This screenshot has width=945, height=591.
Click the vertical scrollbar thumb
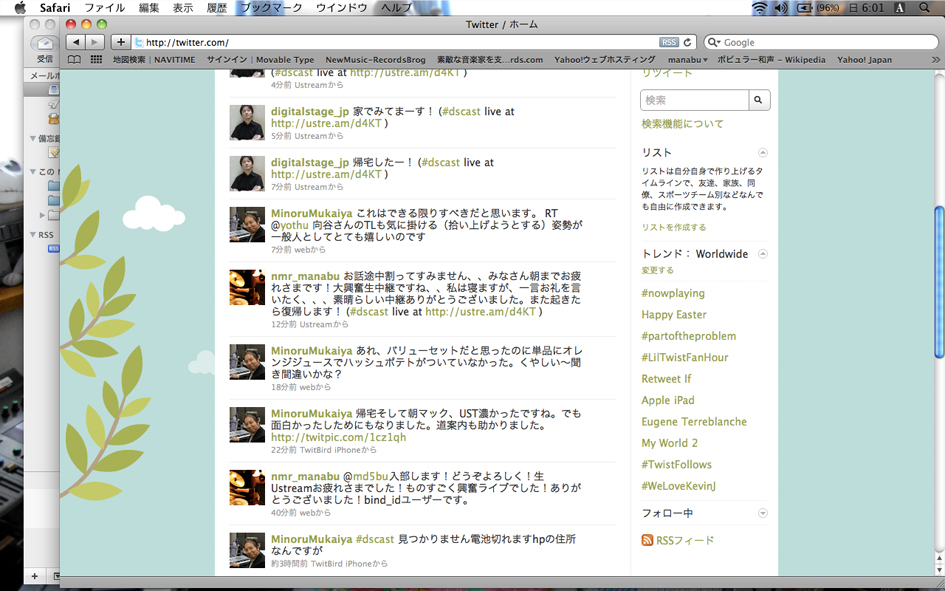(939, 282)
